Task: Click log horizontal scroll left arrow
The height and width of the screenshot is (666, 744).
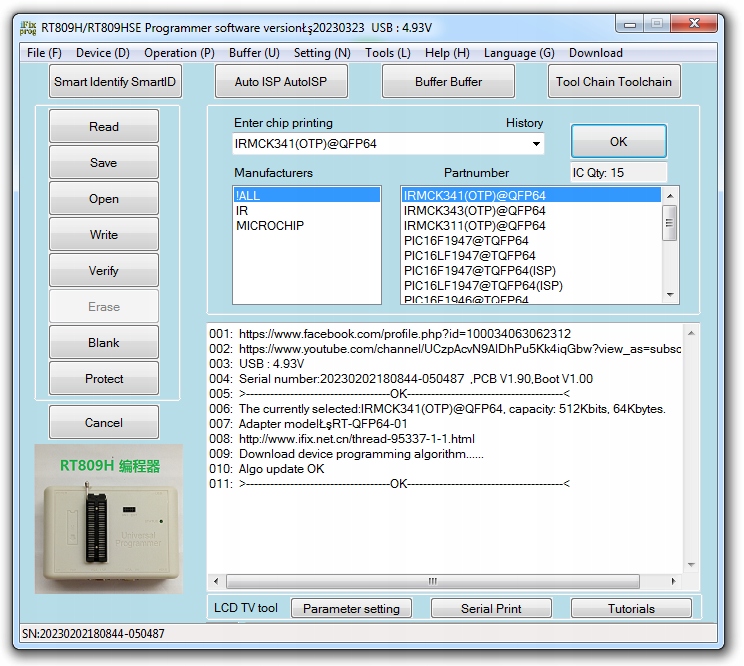Action: click(216, 581)
